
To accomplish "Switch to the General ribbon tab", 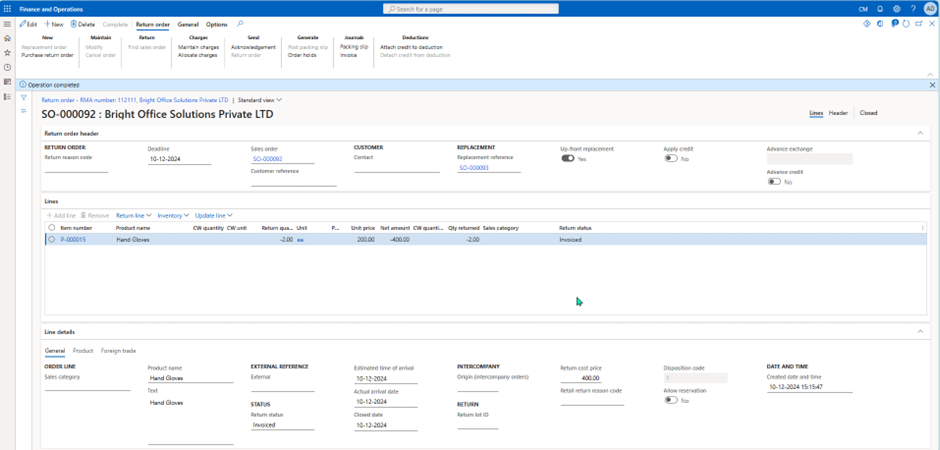I will pyautogui.click(x=188, y=25).
